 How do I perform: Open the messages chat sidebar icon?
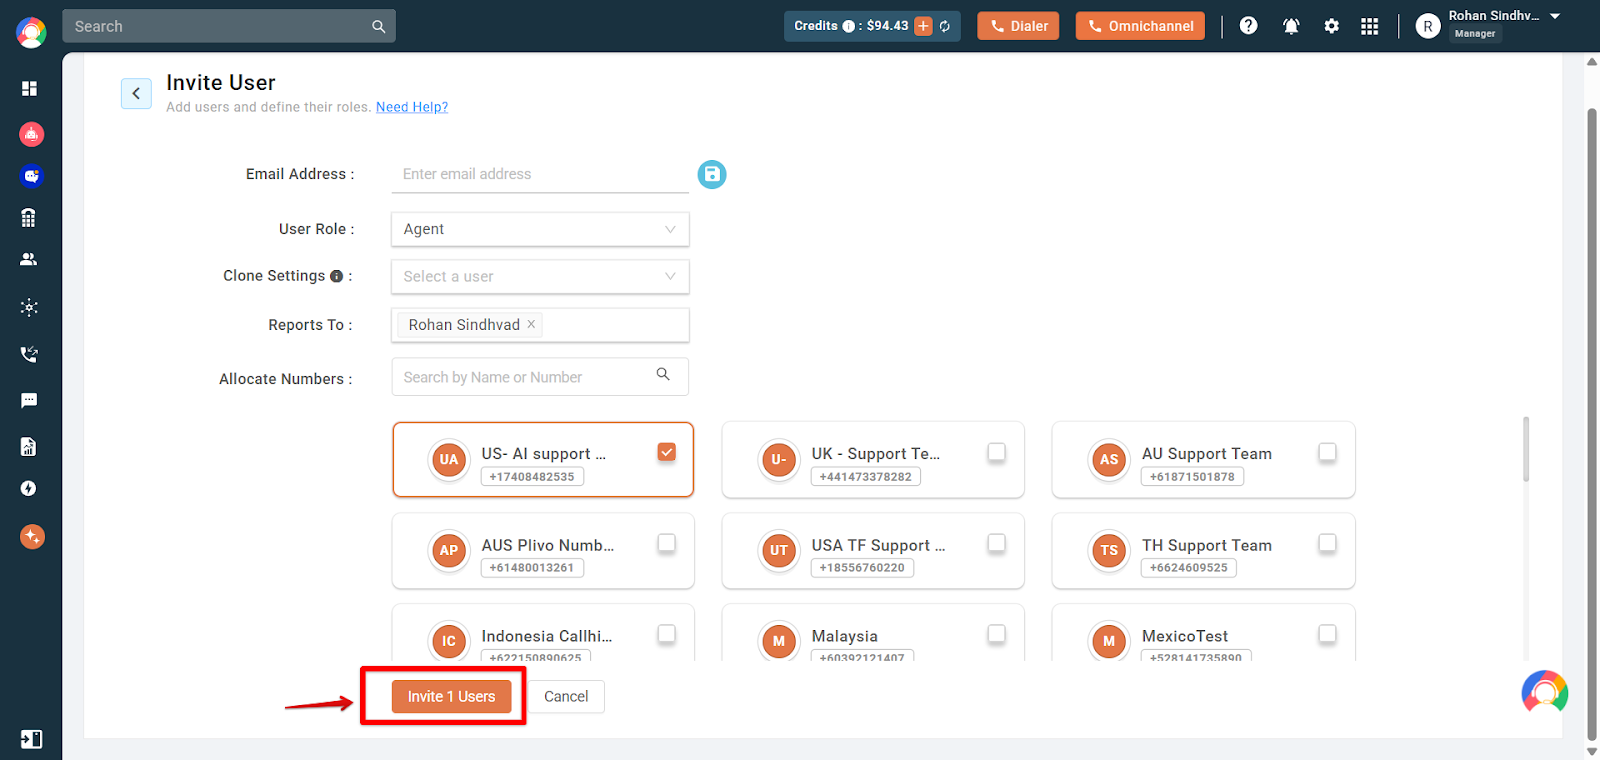29,400
